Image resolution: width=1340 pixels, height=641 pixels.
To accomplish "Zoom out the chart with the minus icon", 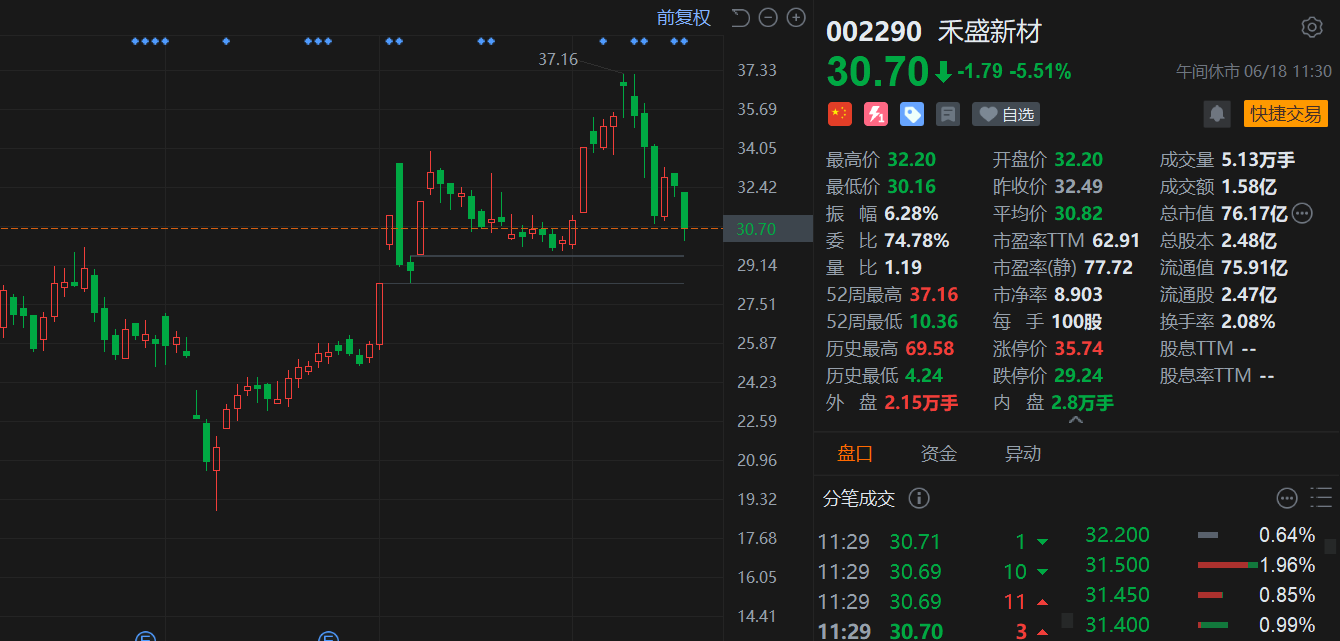I will click(768, 17).
